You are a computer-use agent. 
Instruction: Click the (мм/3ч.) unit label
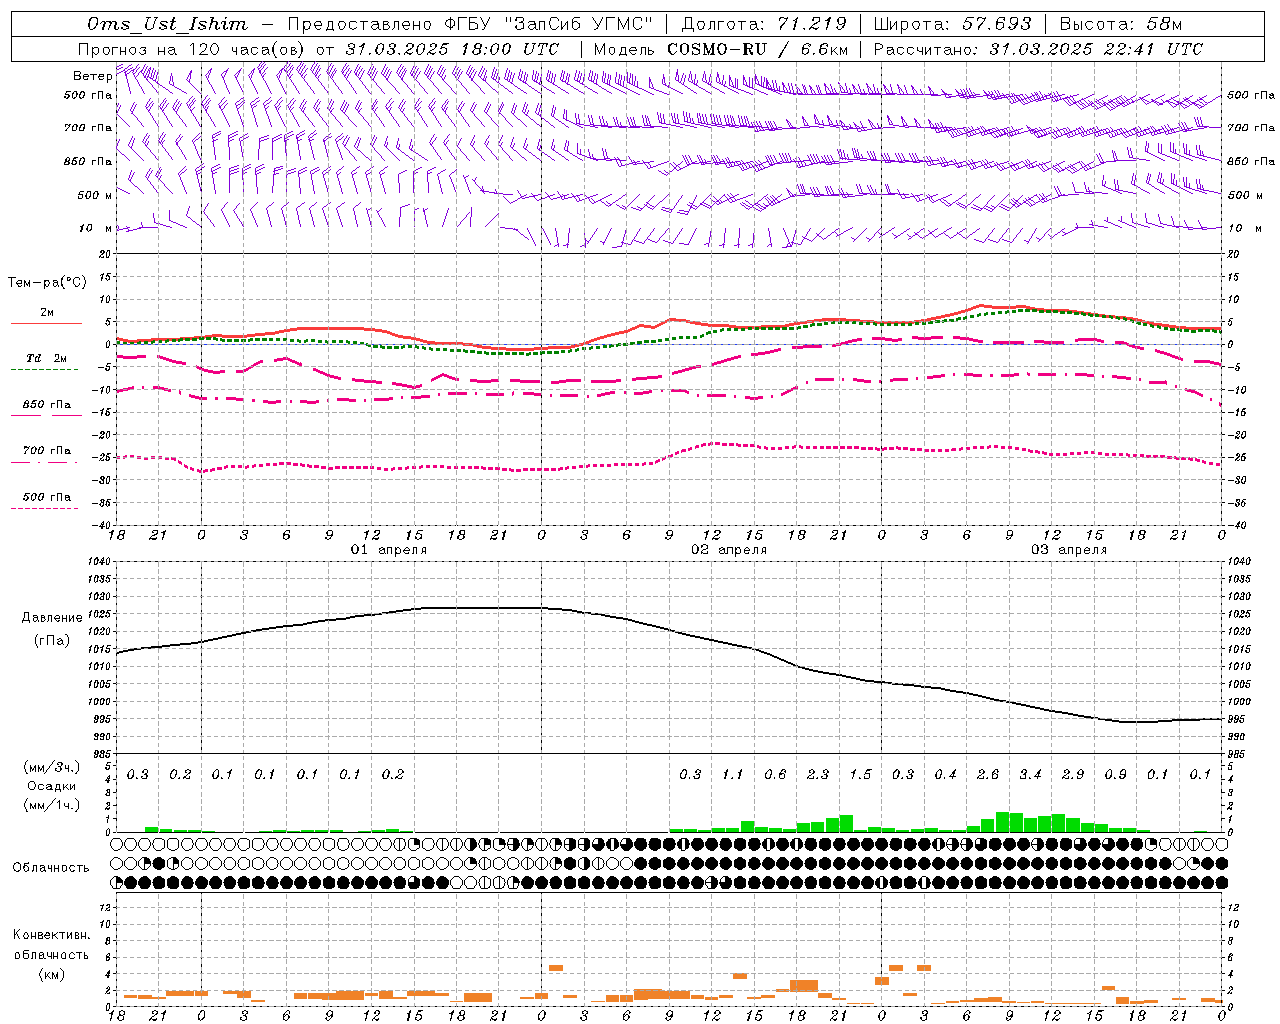[x=51, y=767]
